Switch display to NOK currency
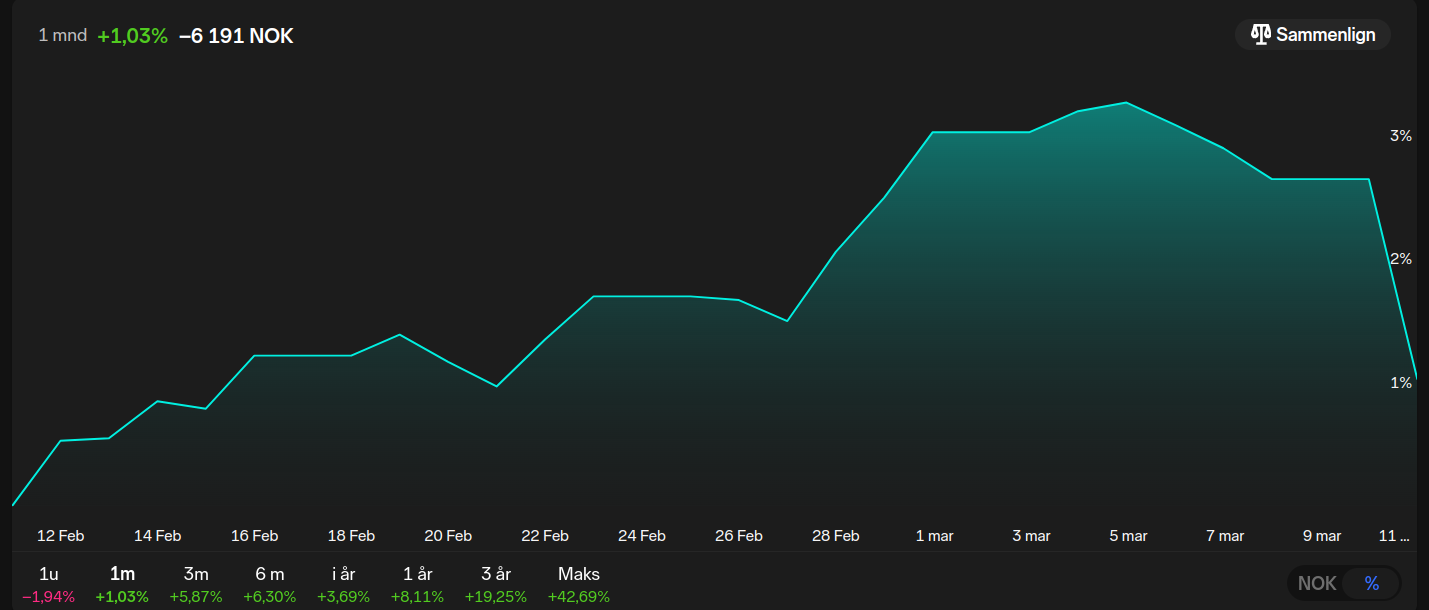This screenshot has height=610, width=1429. pos(1317,583)
